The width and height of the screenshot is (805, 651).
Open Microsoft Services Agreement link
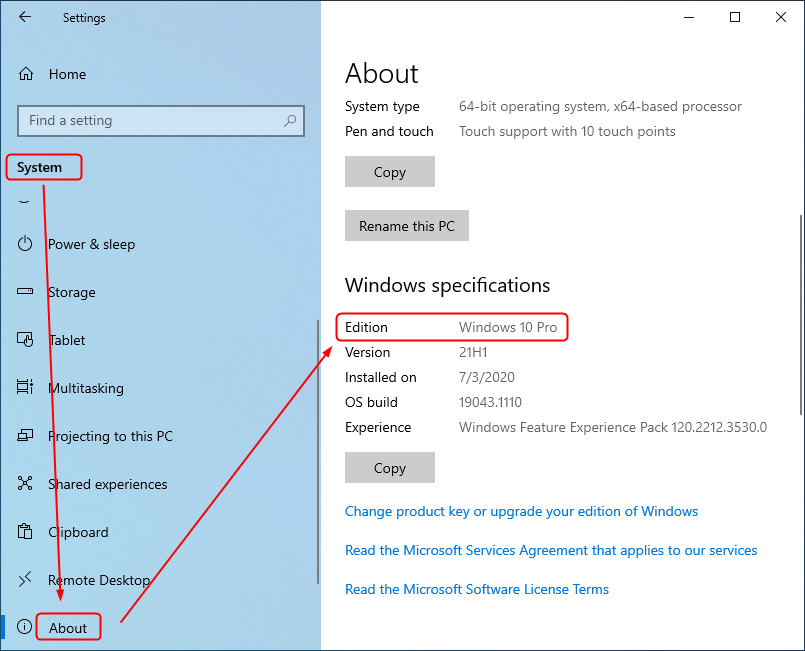pyautogui.click(x=551, y=550)
